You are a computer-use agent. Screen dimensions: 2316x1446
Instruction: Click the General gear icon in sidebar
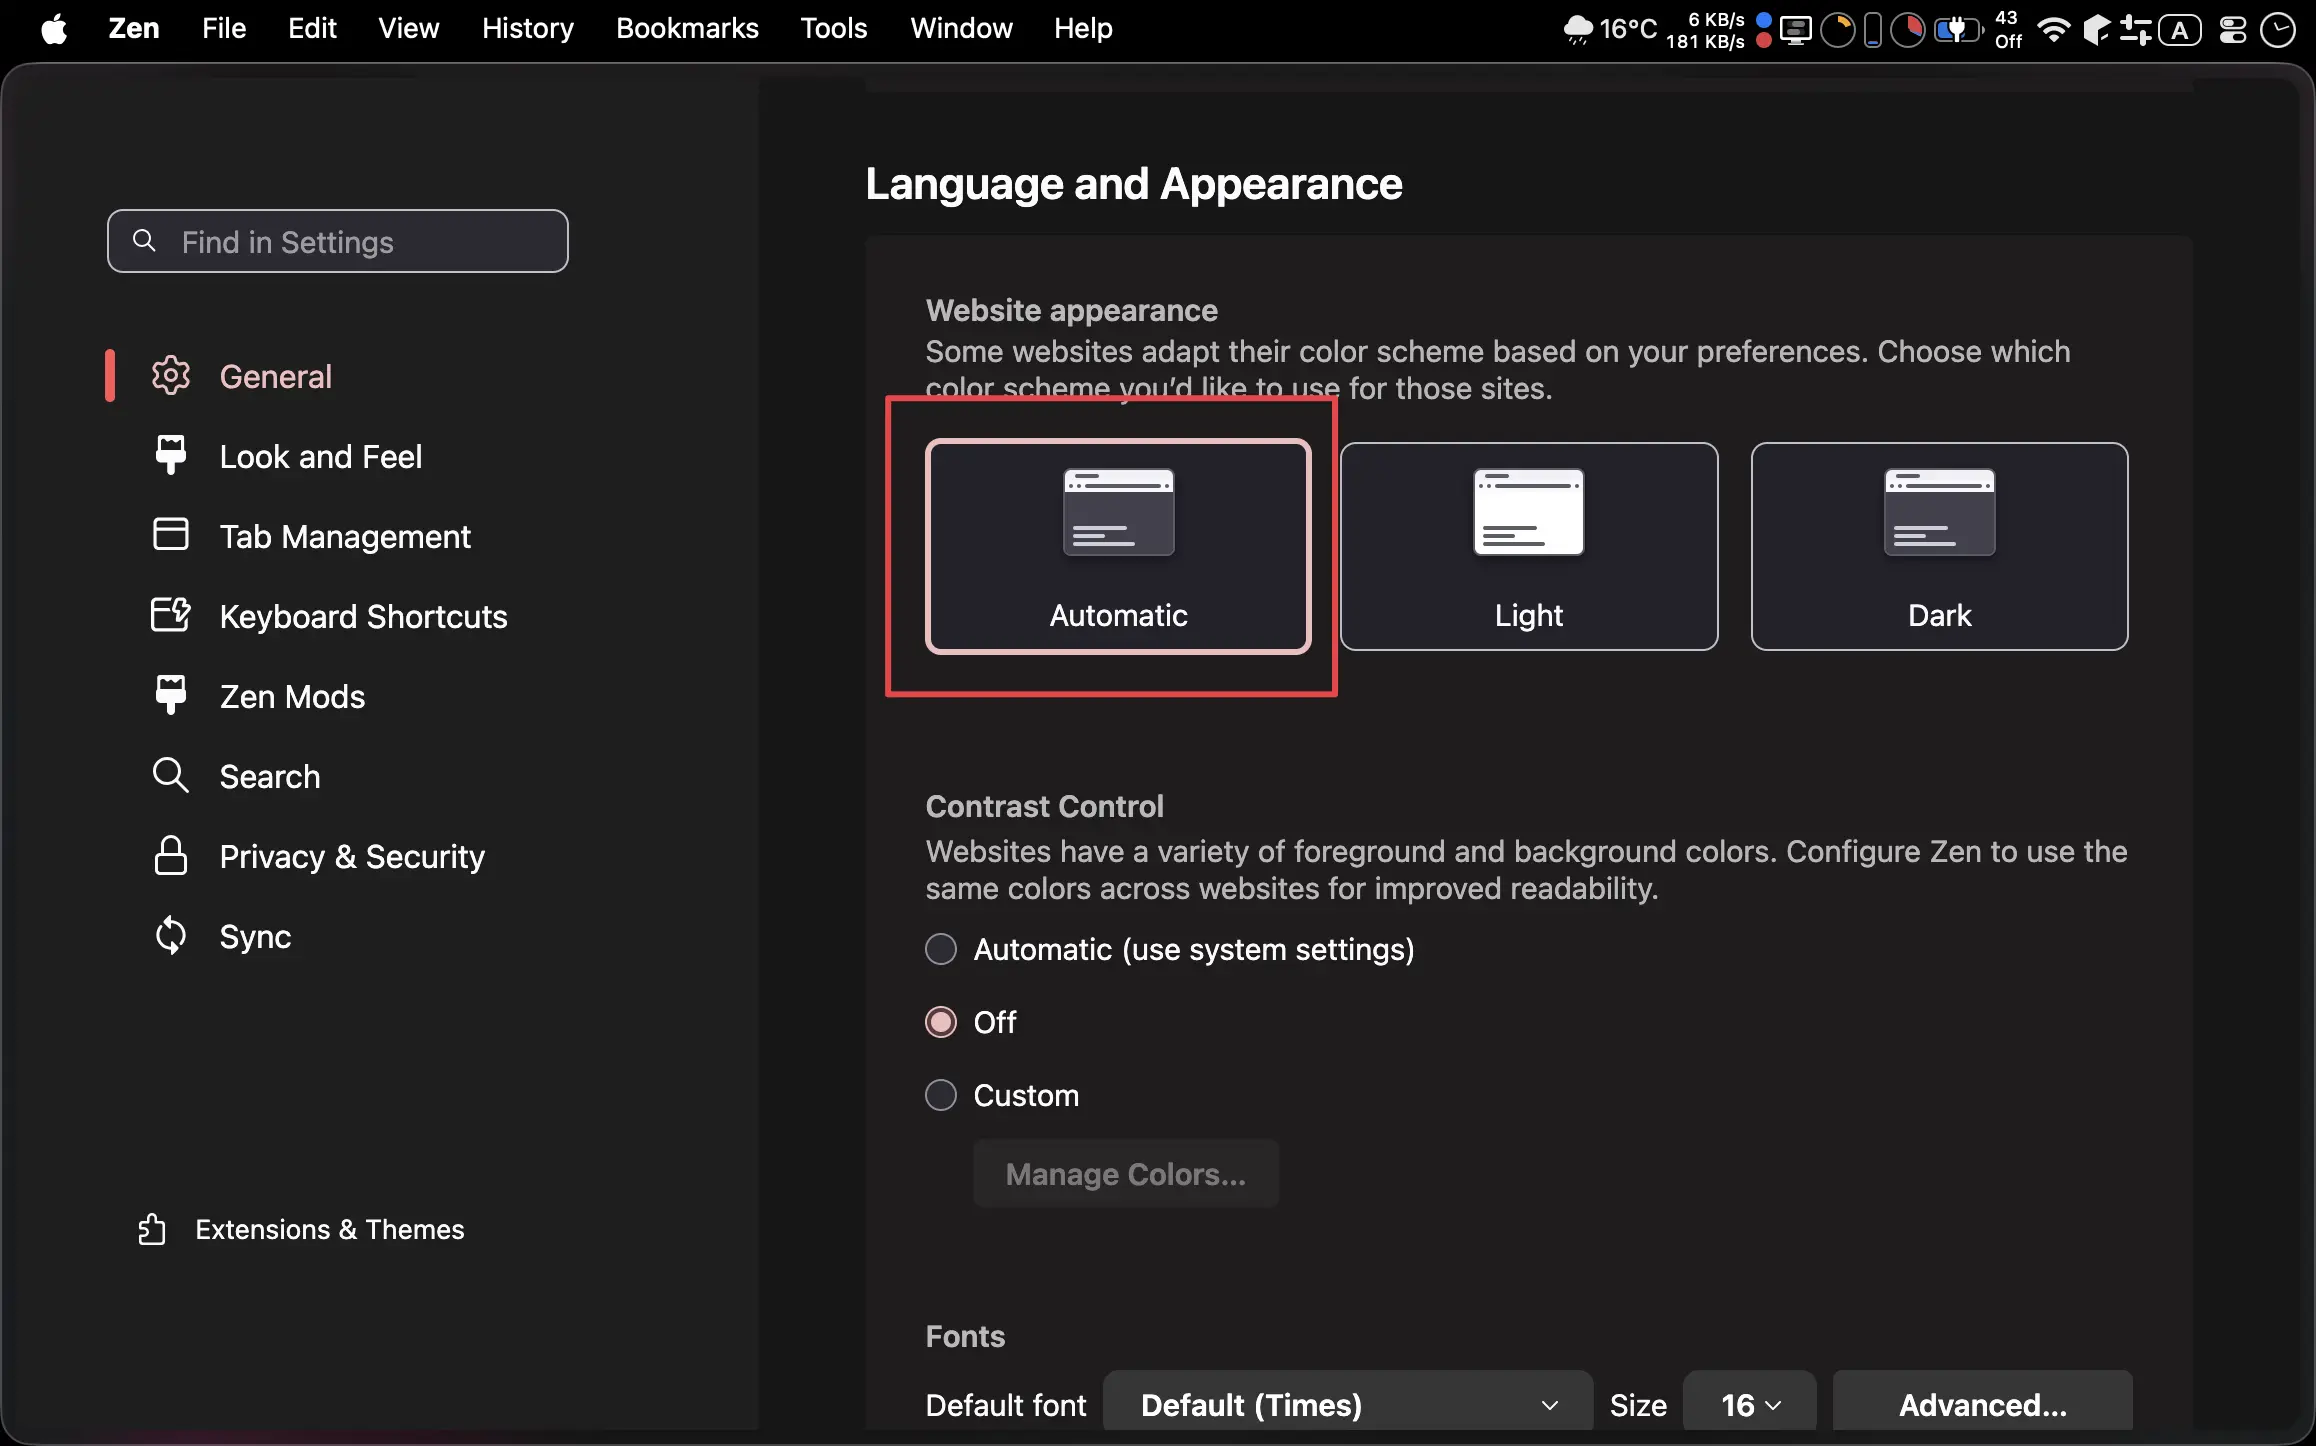pos(170,376)
